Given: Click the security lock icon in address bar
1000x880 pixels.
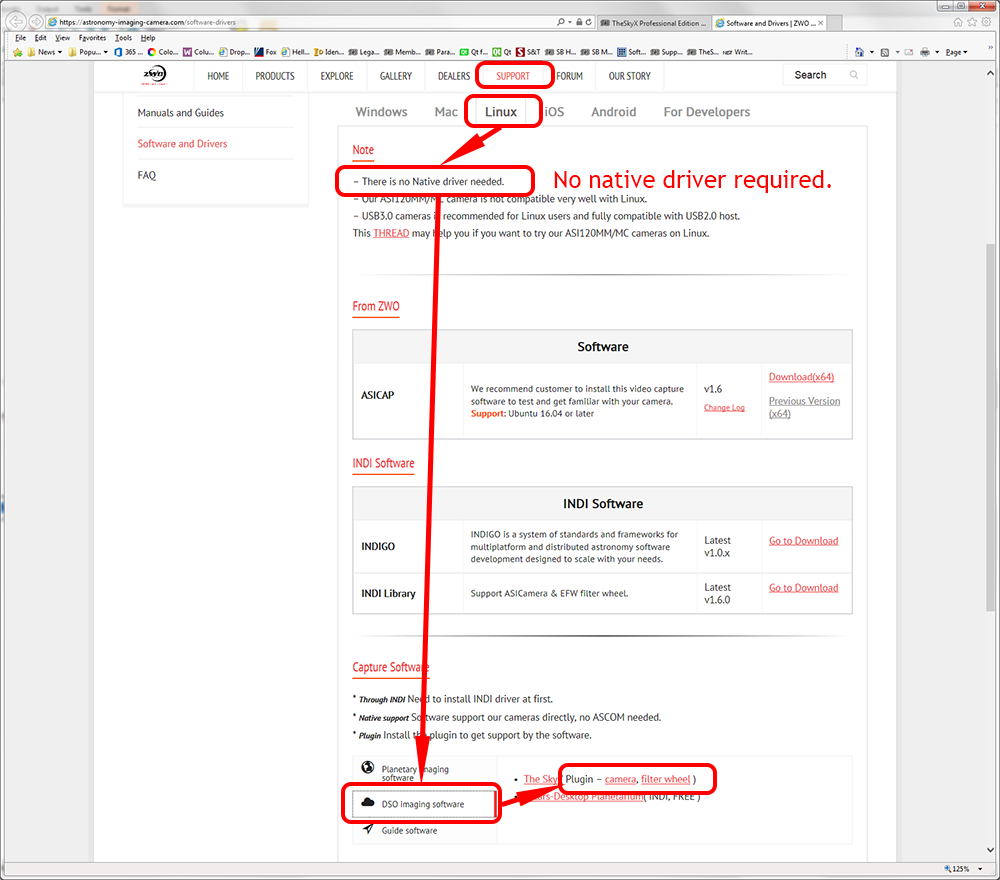Looking at the screenshot, I should pos(579,22).
